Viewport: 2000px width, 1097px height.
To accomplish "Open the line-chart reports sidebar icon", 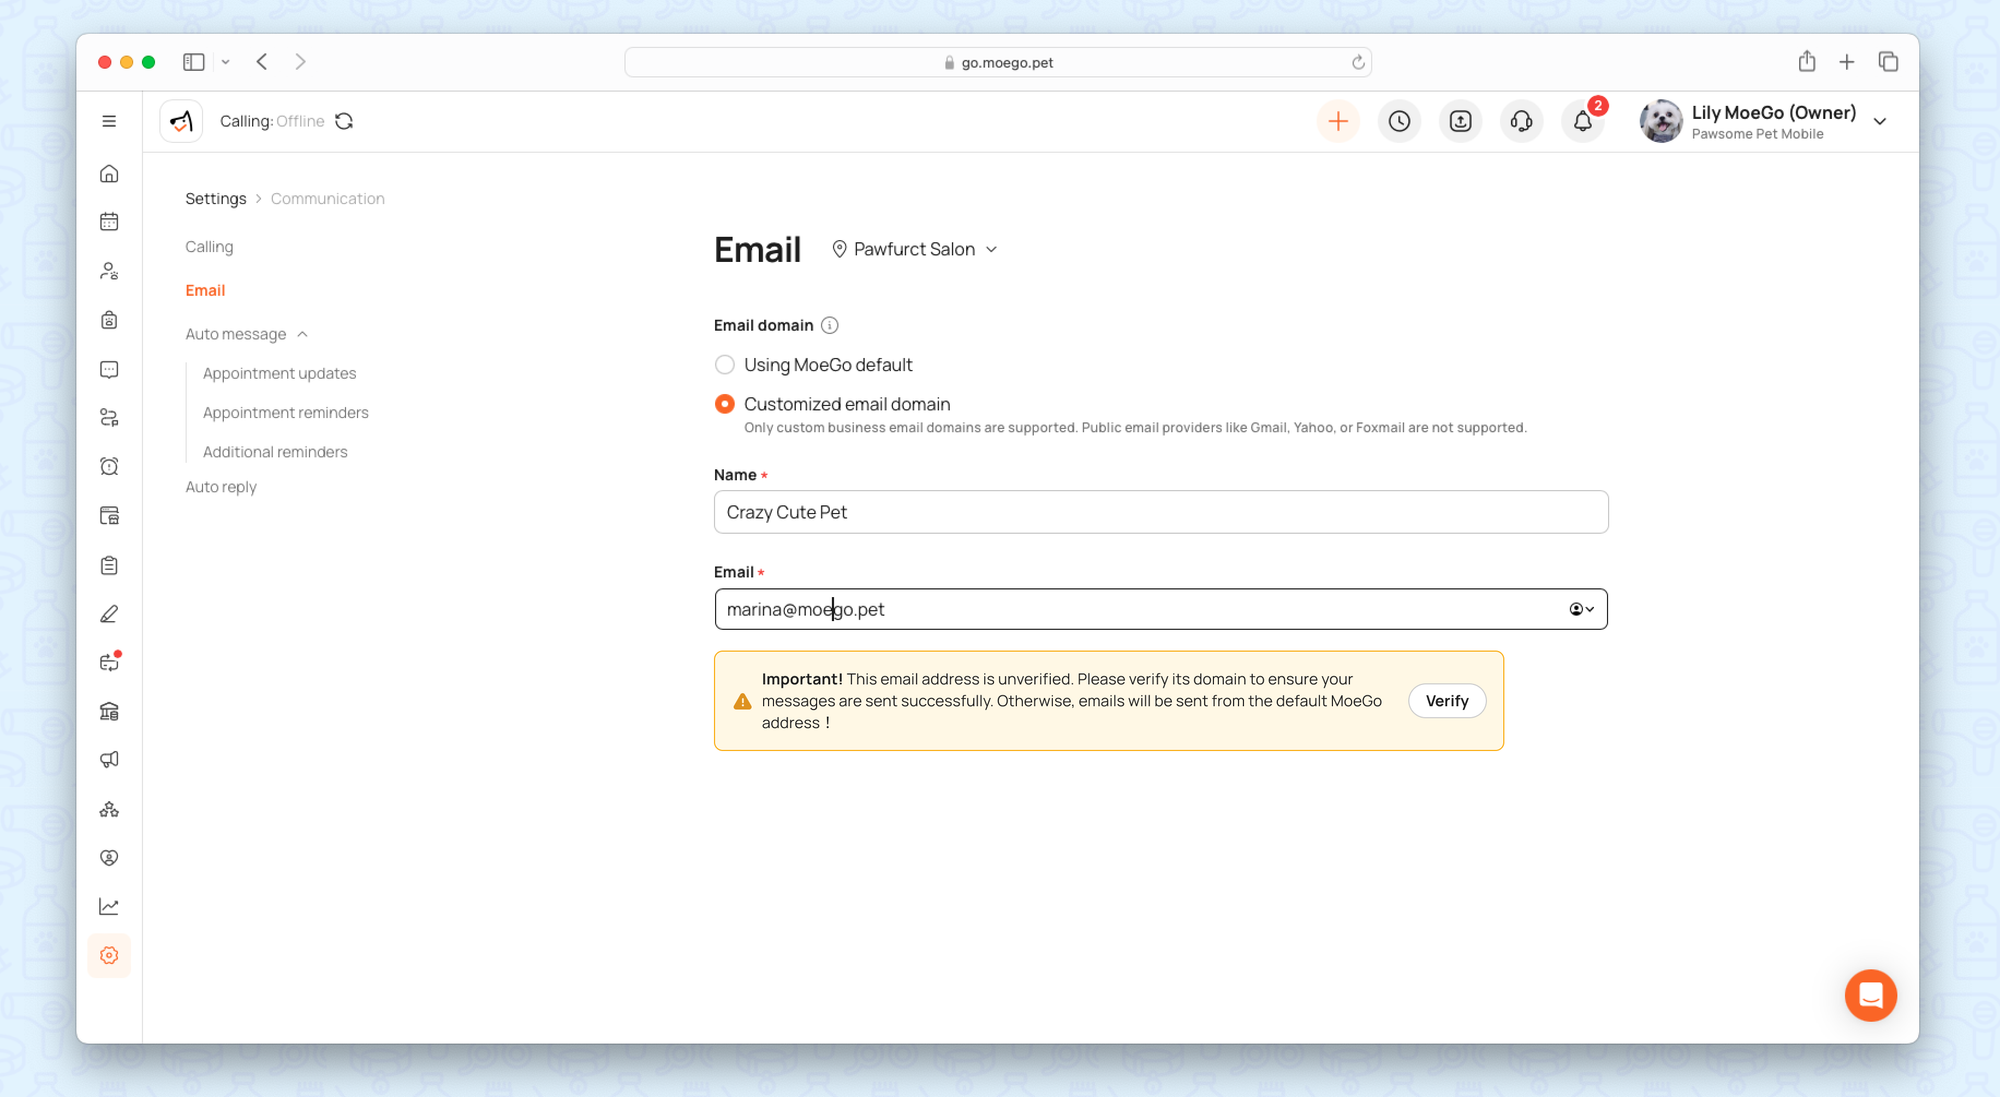I will (109, 907).
